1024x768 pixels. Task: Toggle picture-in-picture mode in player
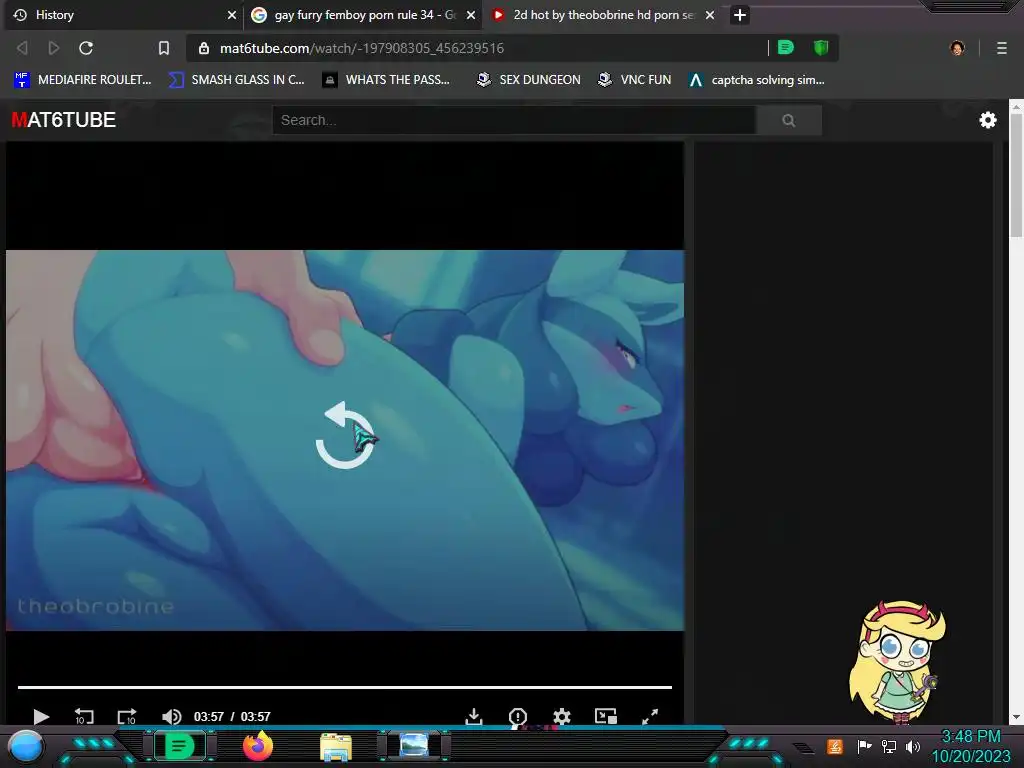click(x=606, y=716)
